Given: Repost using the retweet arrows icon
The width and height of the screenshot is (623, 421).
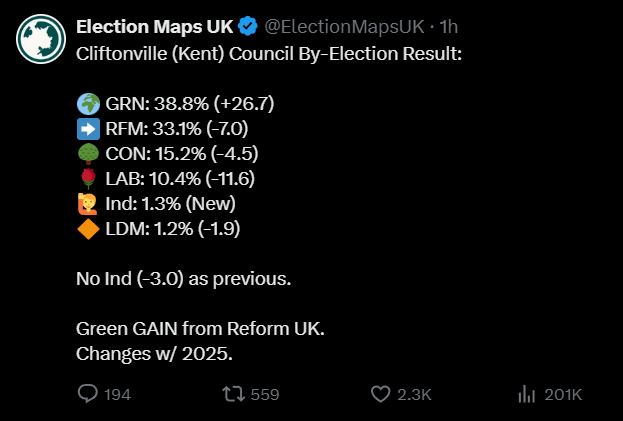Looking at the screenshot, I should [234, 395].
